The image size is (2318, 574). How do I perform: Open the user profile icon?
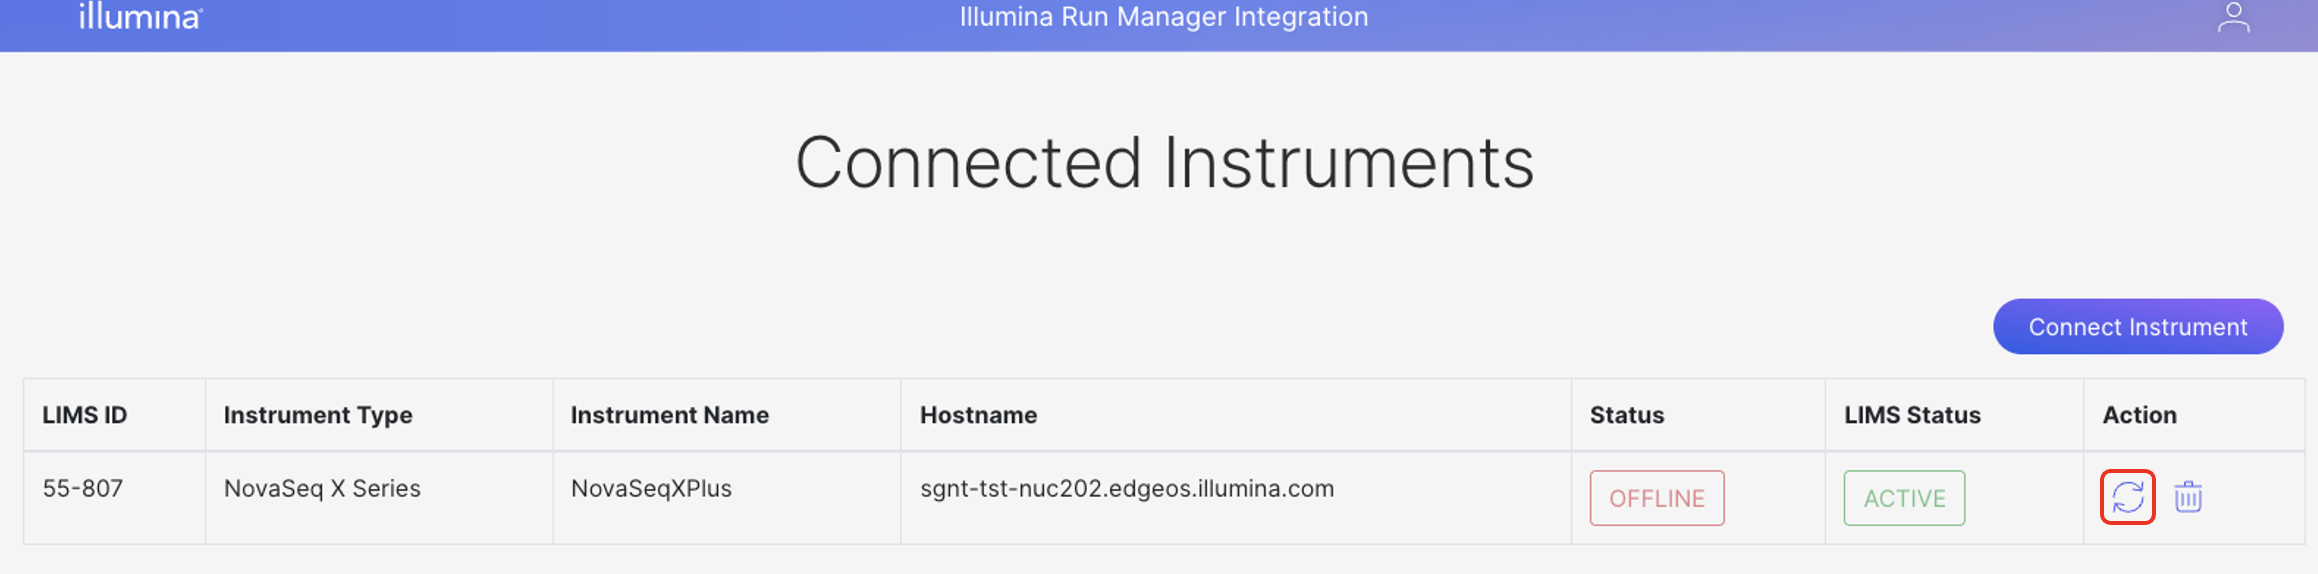coord(2233,18)
